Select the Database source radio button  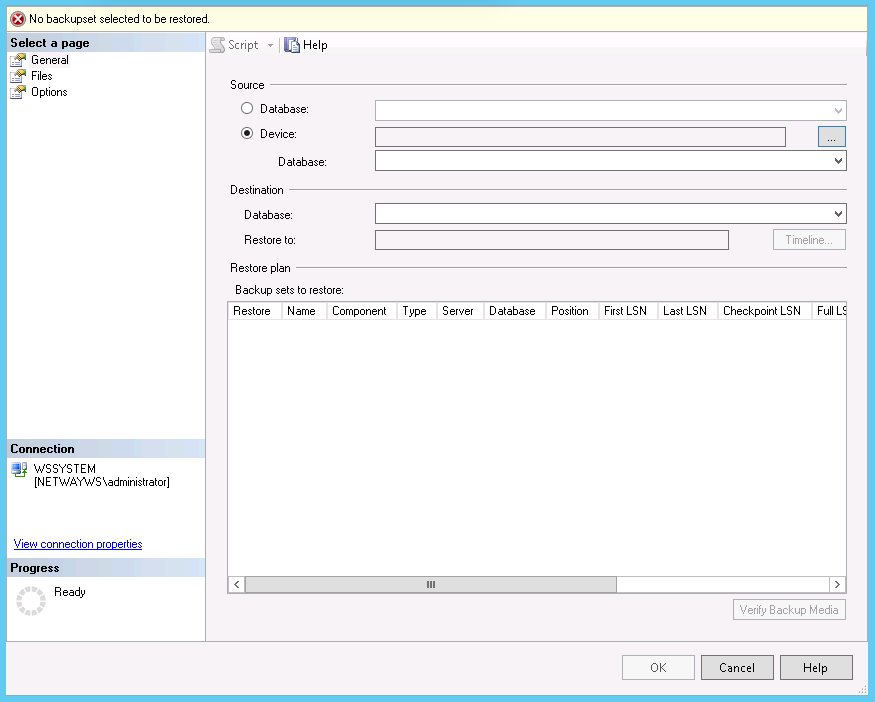click(x=247, y=109)
